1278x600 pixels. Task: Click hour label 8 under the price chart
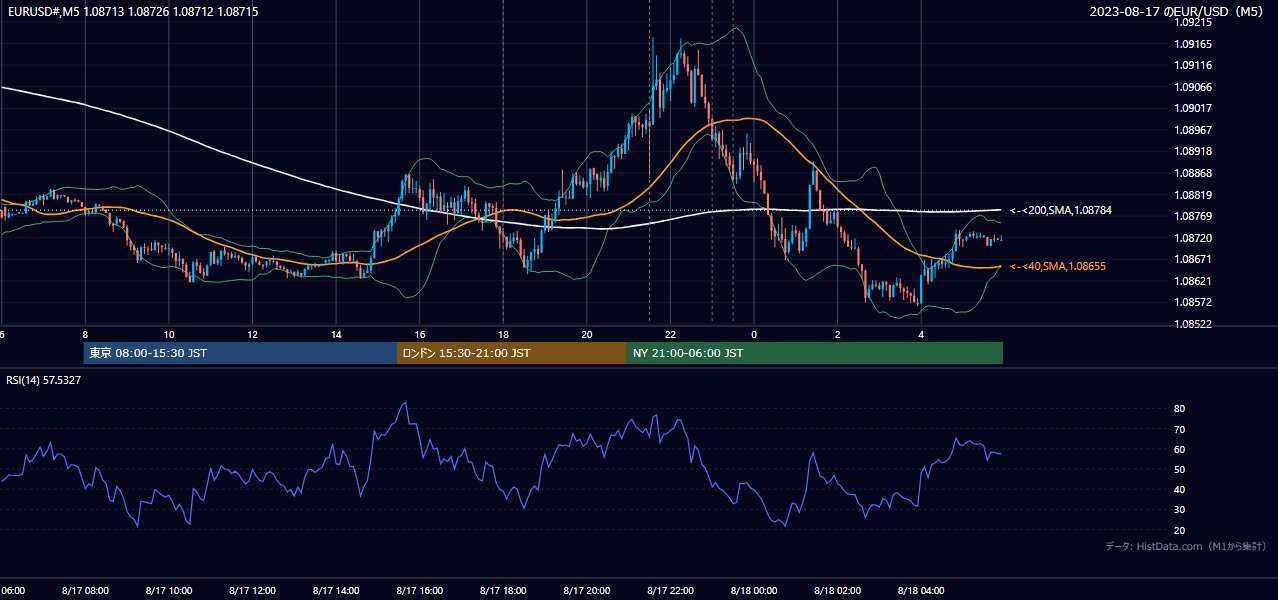[85, 334]
